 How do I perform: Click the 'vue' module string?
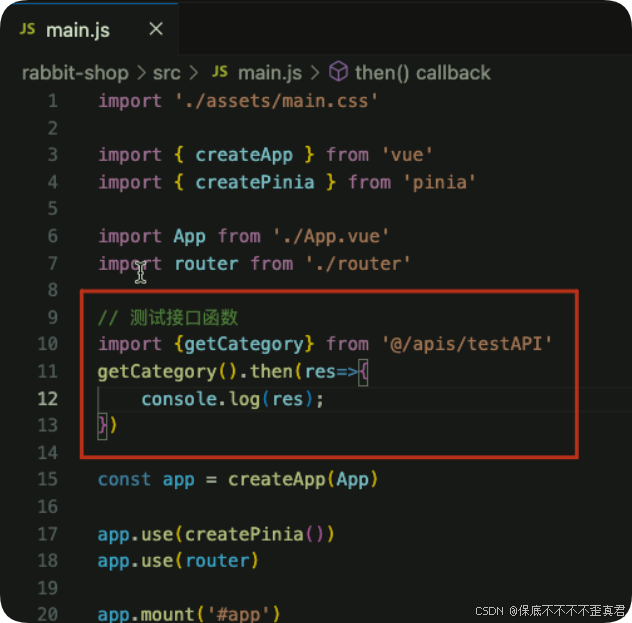pos(407,155)
